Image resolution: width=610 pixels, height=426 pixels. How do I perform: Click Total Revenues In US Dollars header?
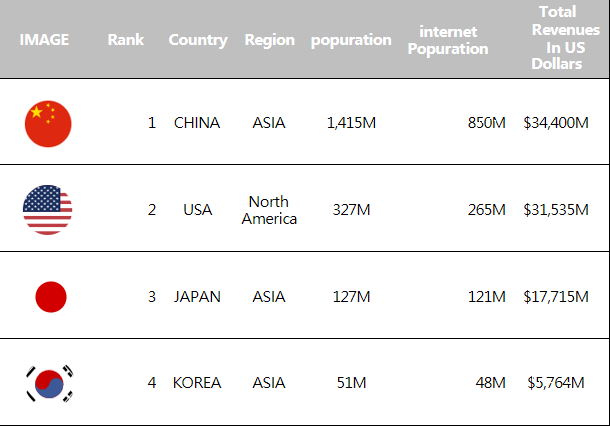click(565, 38)
